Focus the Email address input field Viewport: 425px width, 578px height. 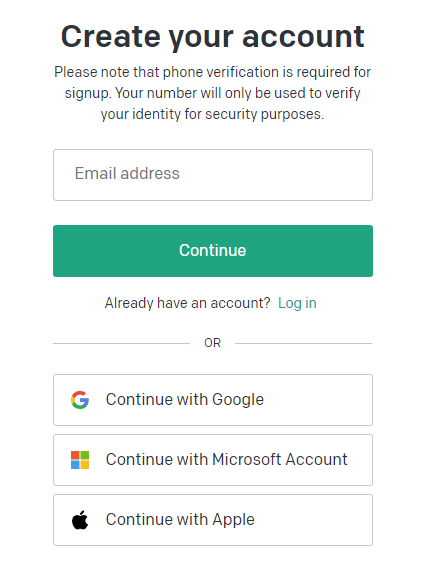click(x=213, y=175)
